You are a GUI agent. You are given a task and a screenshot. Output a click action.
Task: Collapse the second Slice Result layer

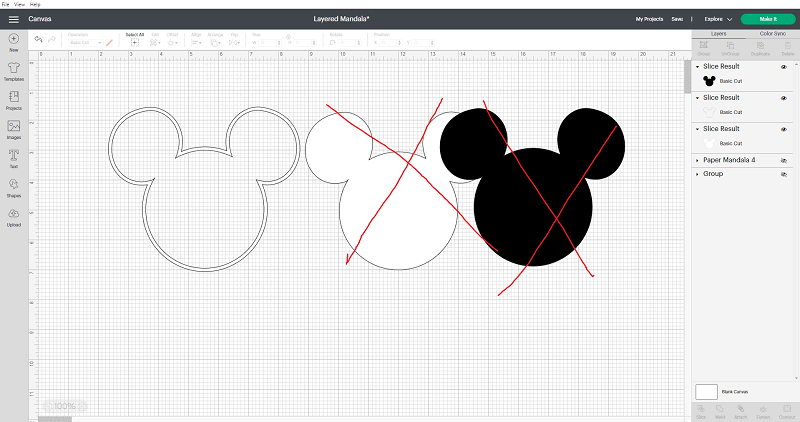[697, 98]
